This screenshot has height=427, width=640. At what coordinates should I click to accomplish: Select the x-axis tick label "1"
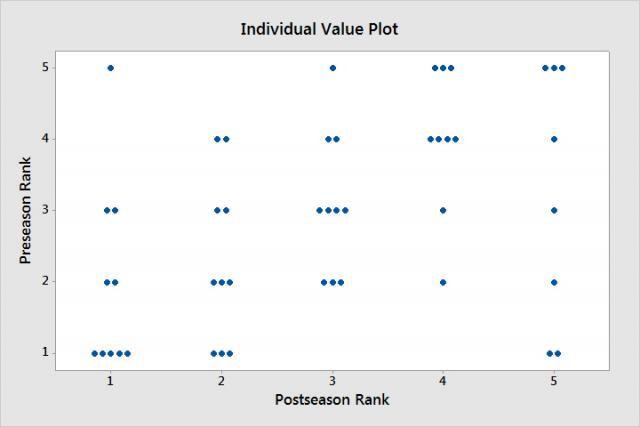110,381
